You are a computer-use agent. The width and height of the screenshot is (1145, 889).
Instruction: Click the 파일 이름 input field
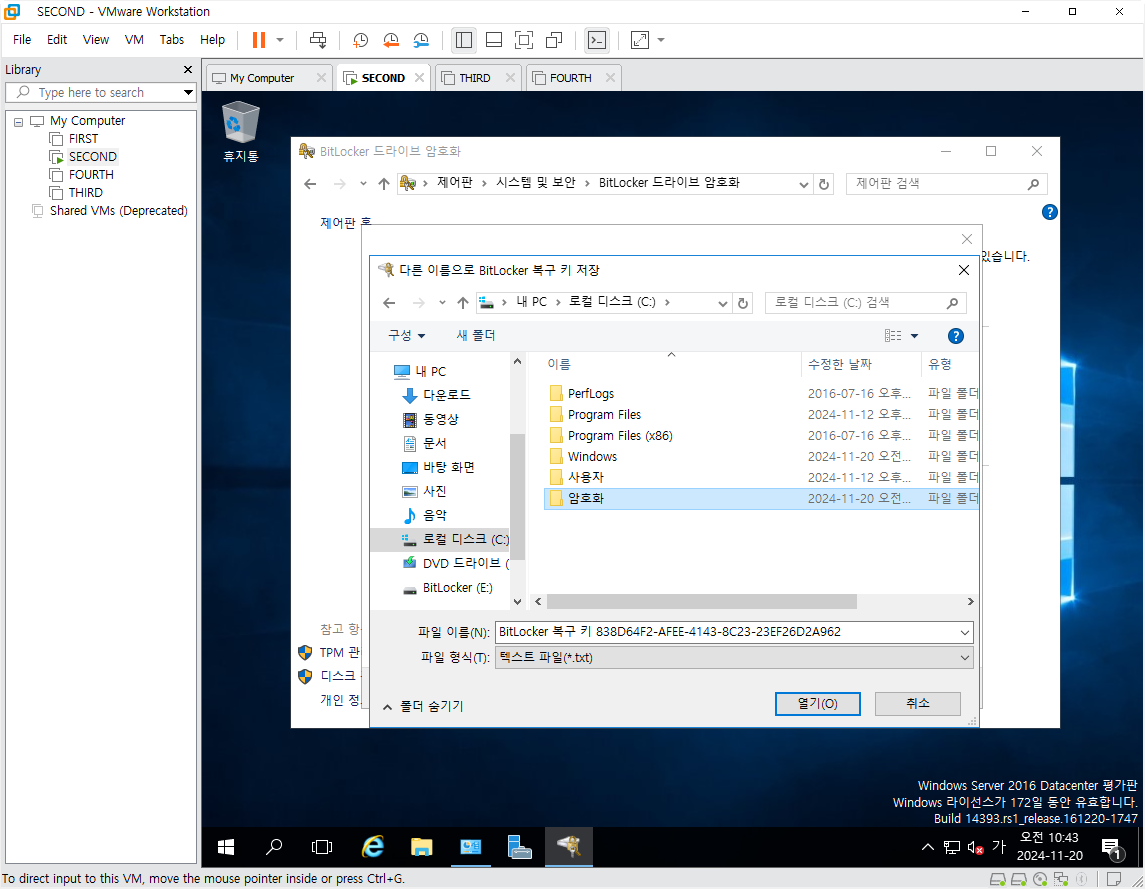(734, 632)
